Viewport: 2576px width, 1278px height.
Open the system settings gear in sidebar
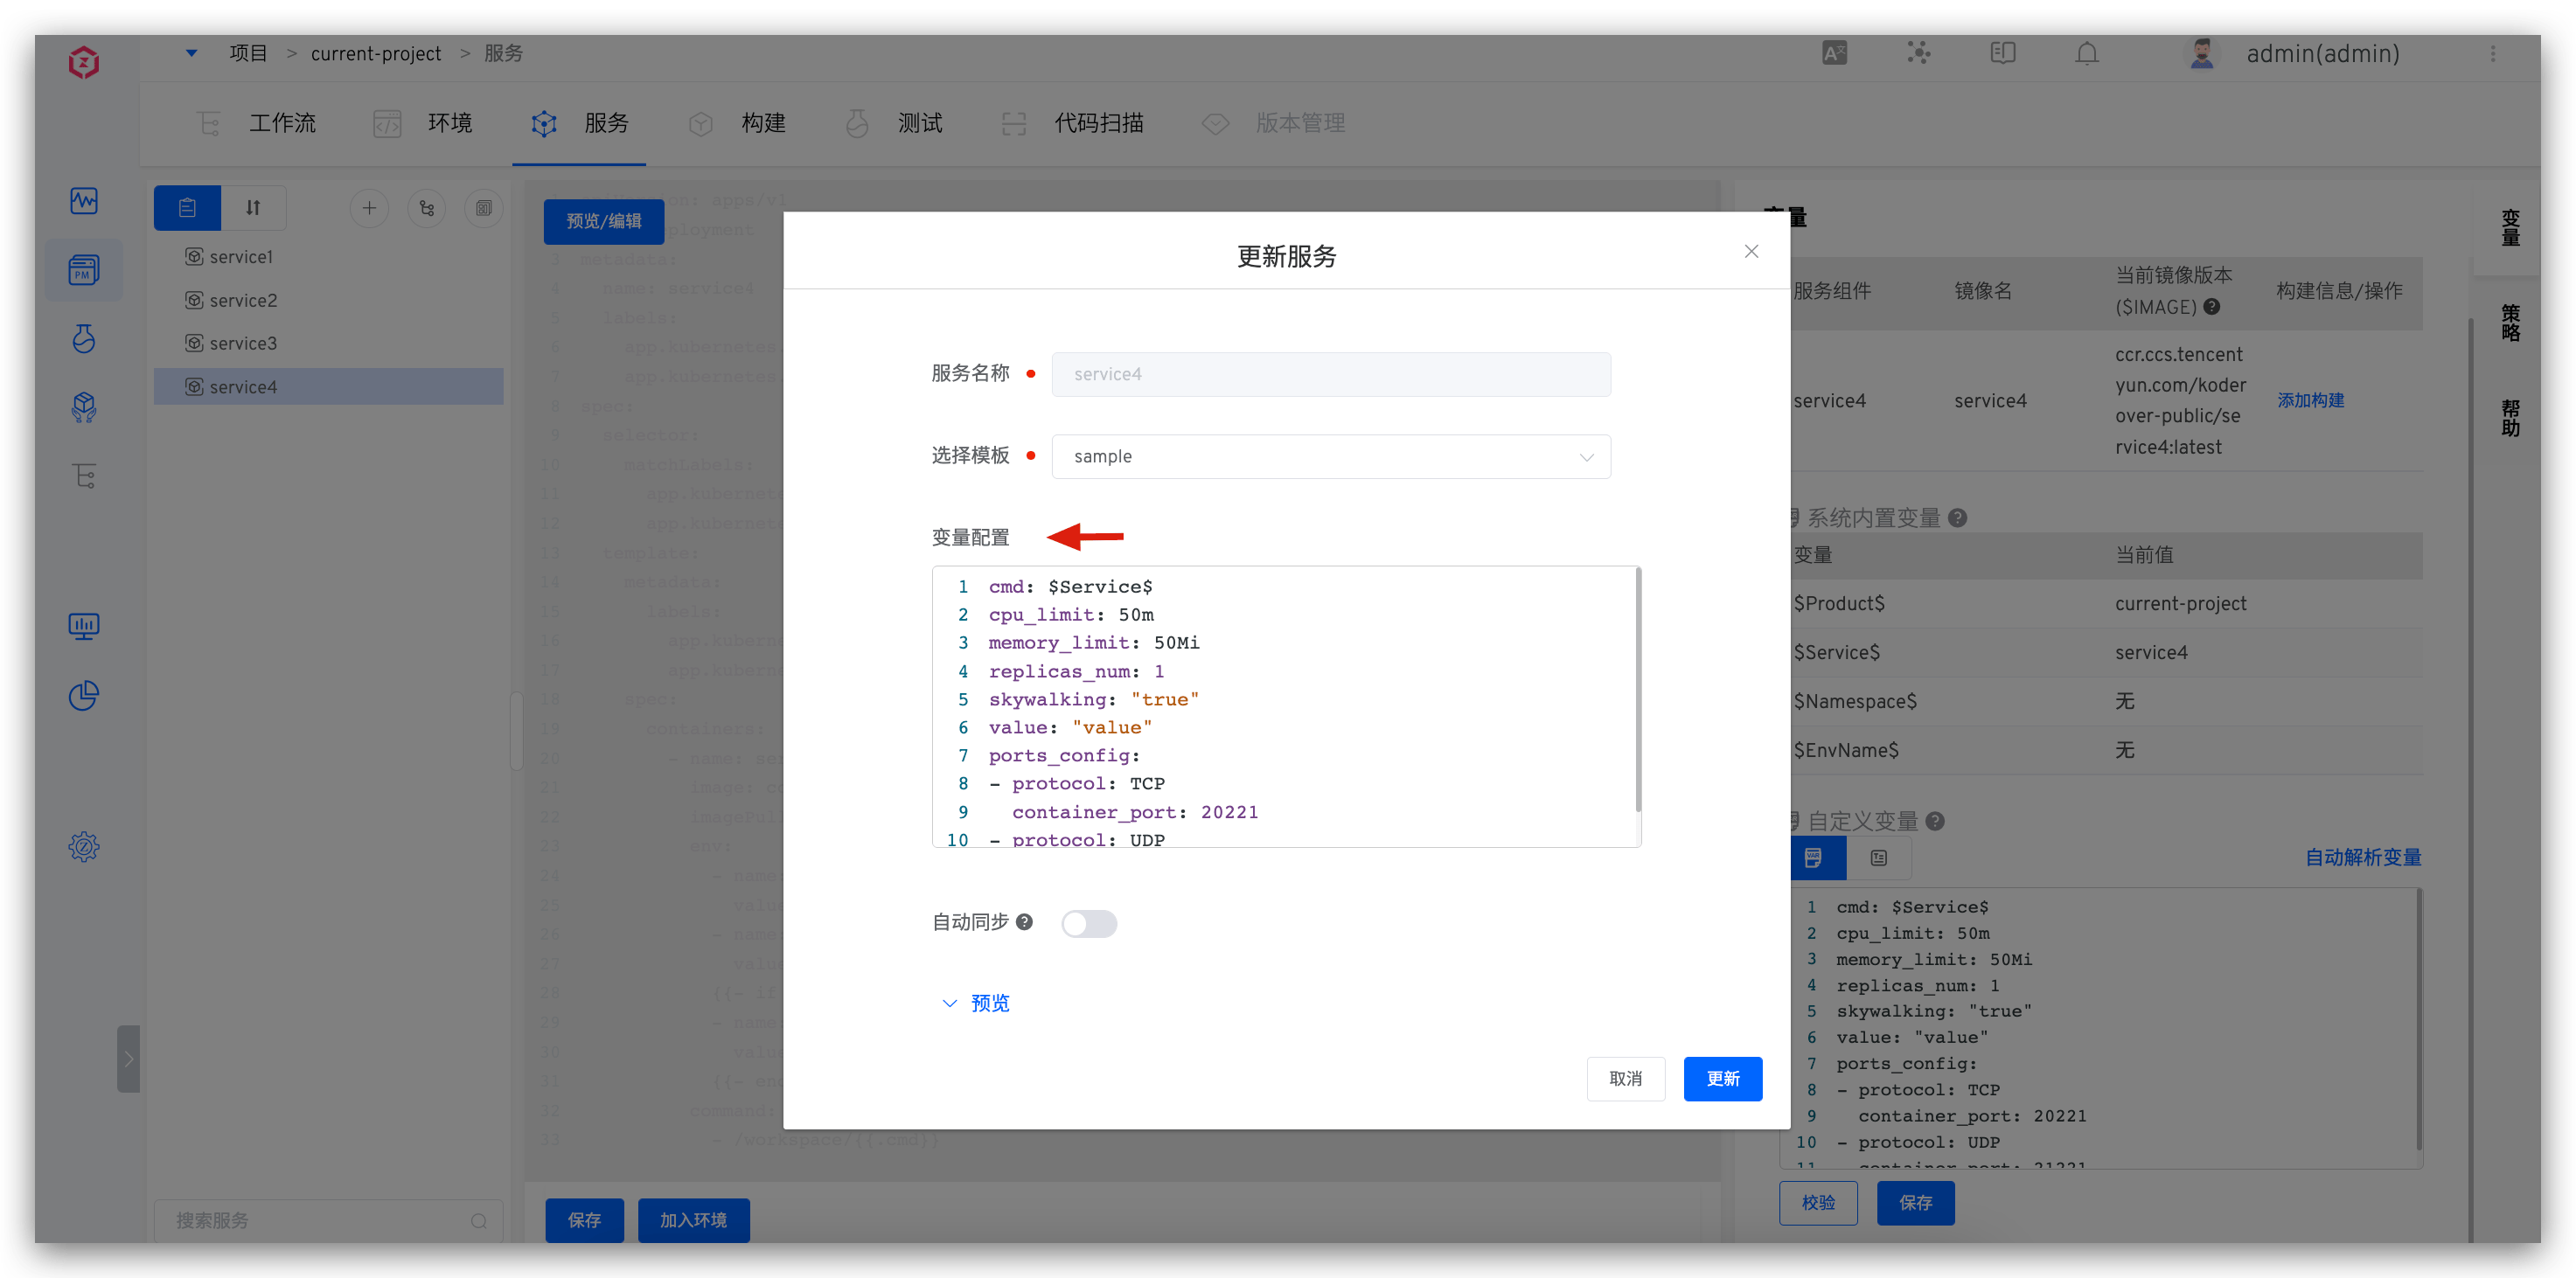point(84,847)
